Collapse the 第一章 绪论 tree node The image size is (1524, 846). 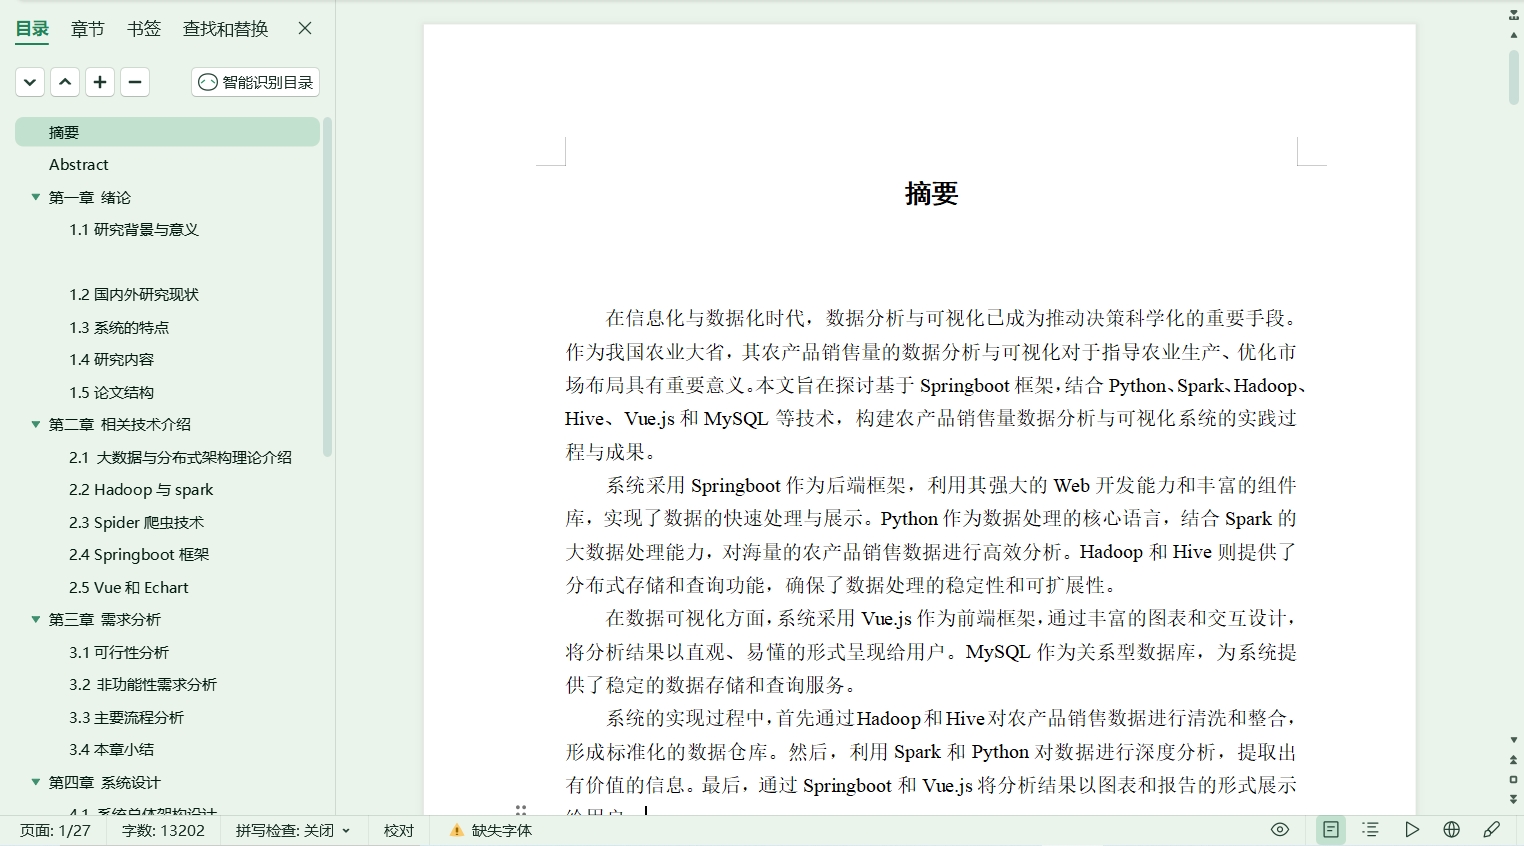(x=36, y=198)
